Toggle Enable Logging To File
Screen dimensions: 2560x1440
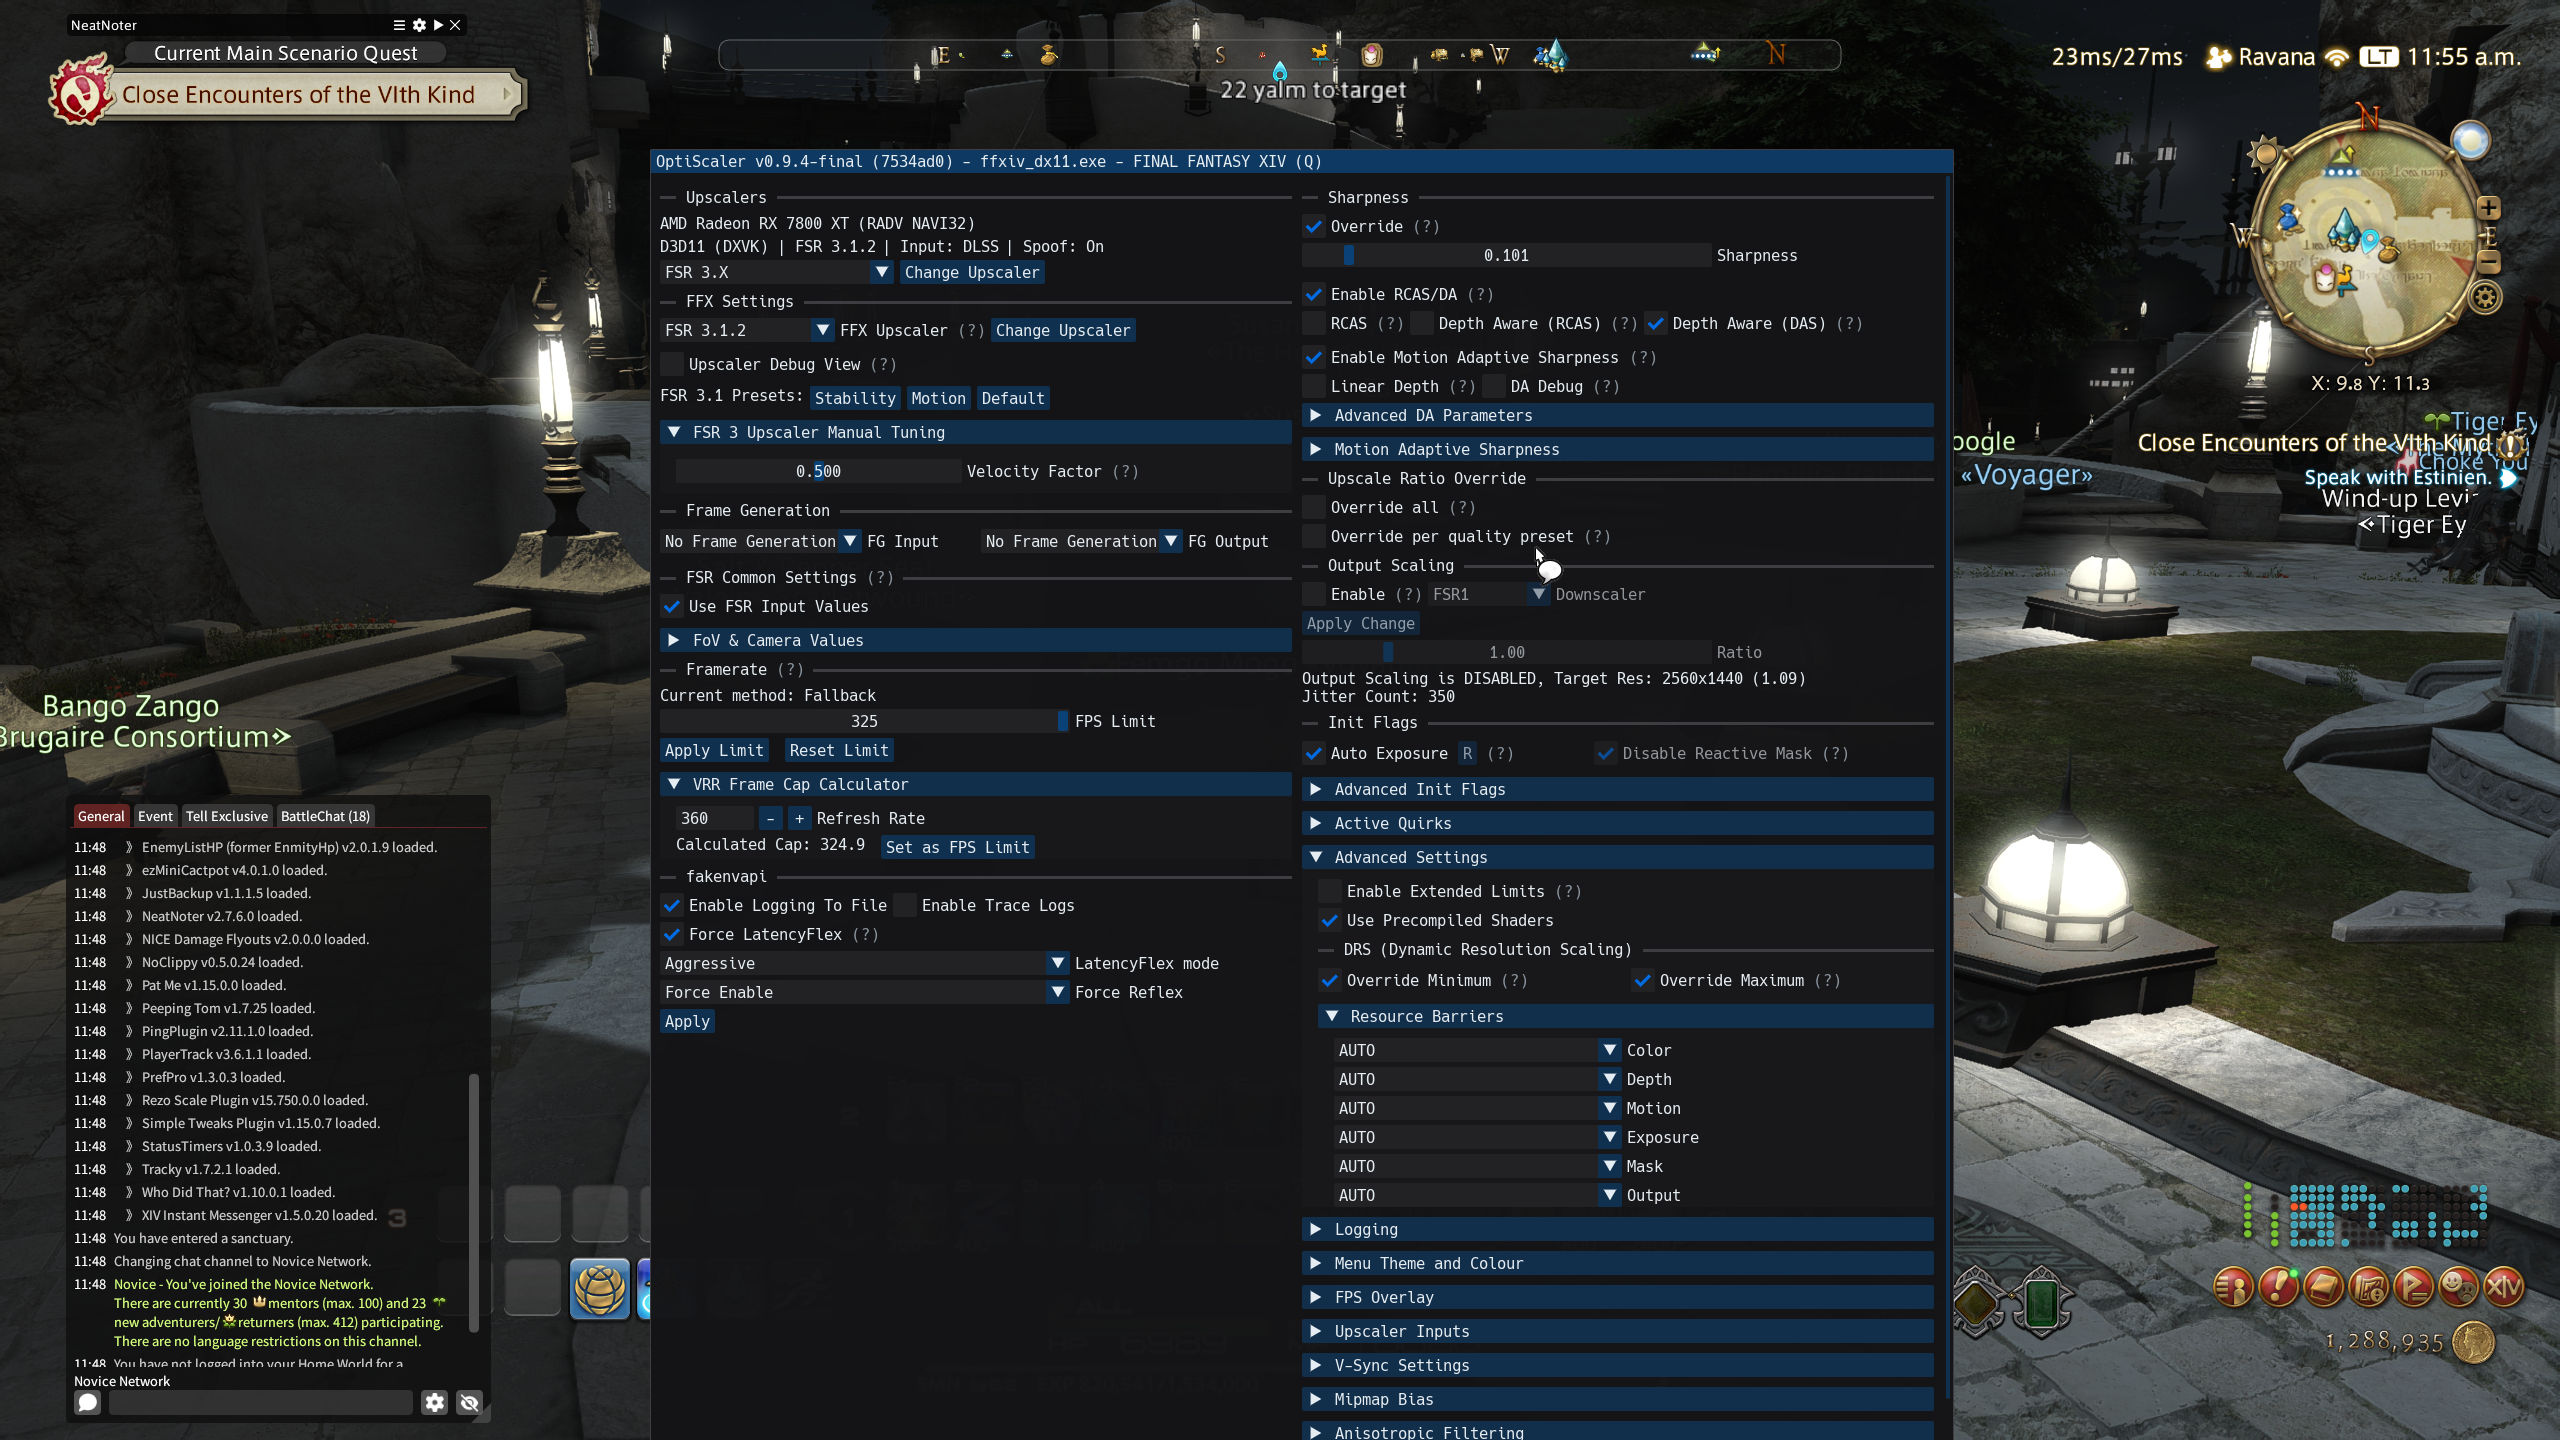(x=672, y=906)
